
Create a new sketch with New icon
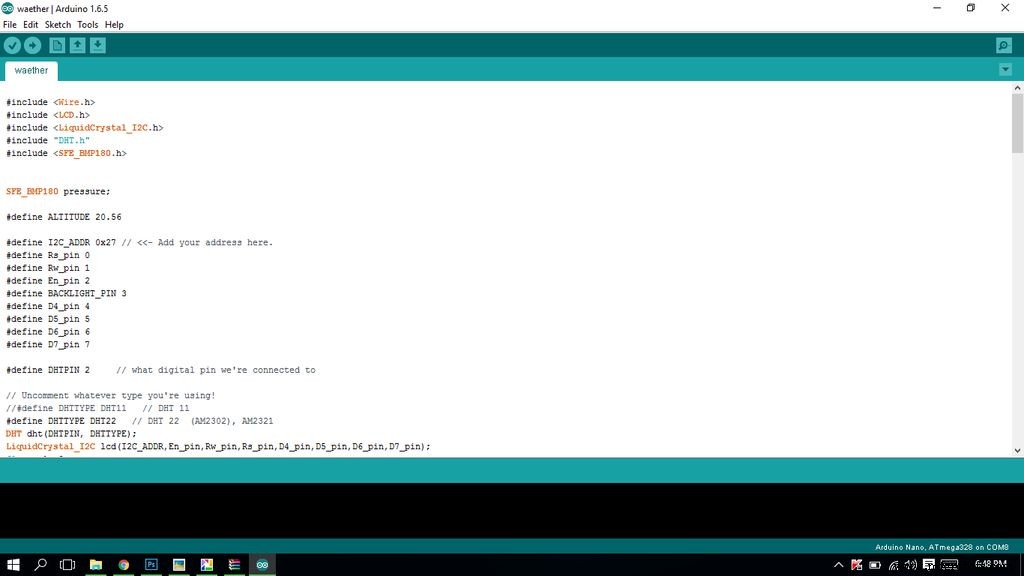pos(57,45)
